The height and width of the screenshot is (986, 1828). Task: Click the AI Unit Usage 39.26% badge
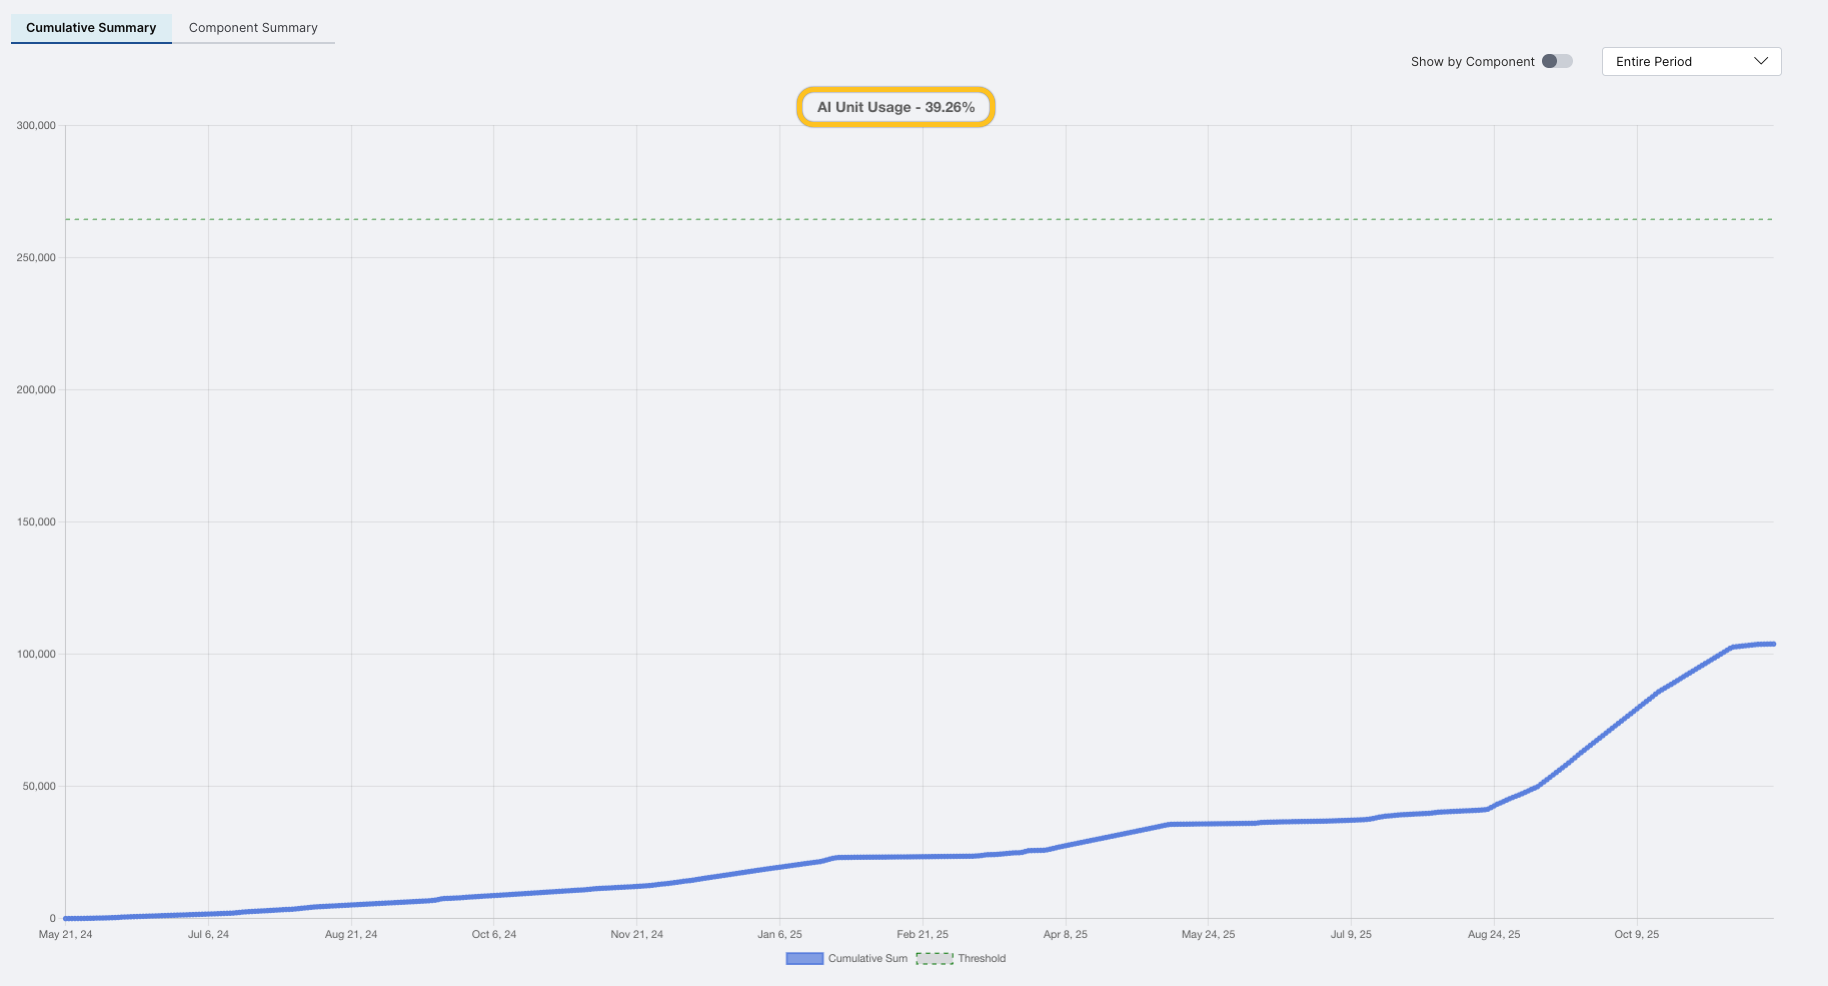click(895, 106)
